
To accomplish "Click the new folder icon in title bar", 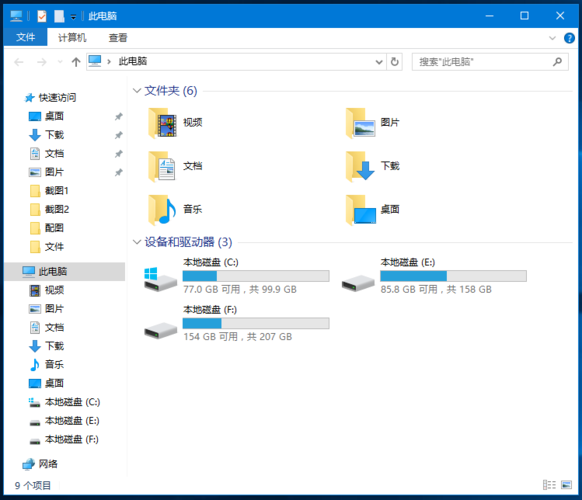I will click(59, 16).
